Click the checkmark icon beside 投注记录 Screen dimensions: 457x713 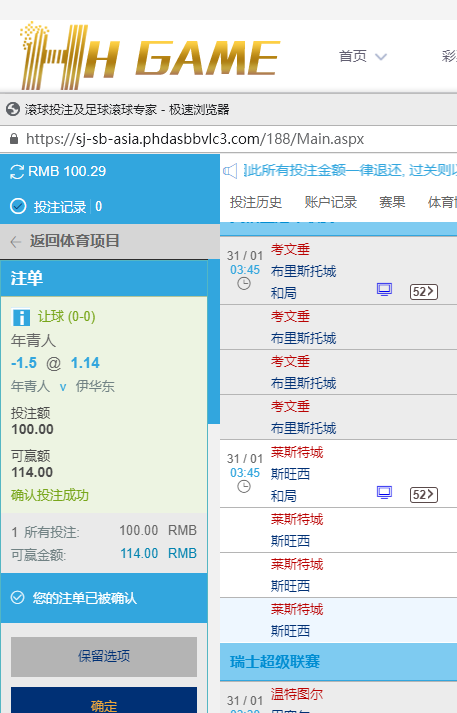[18, 206]
